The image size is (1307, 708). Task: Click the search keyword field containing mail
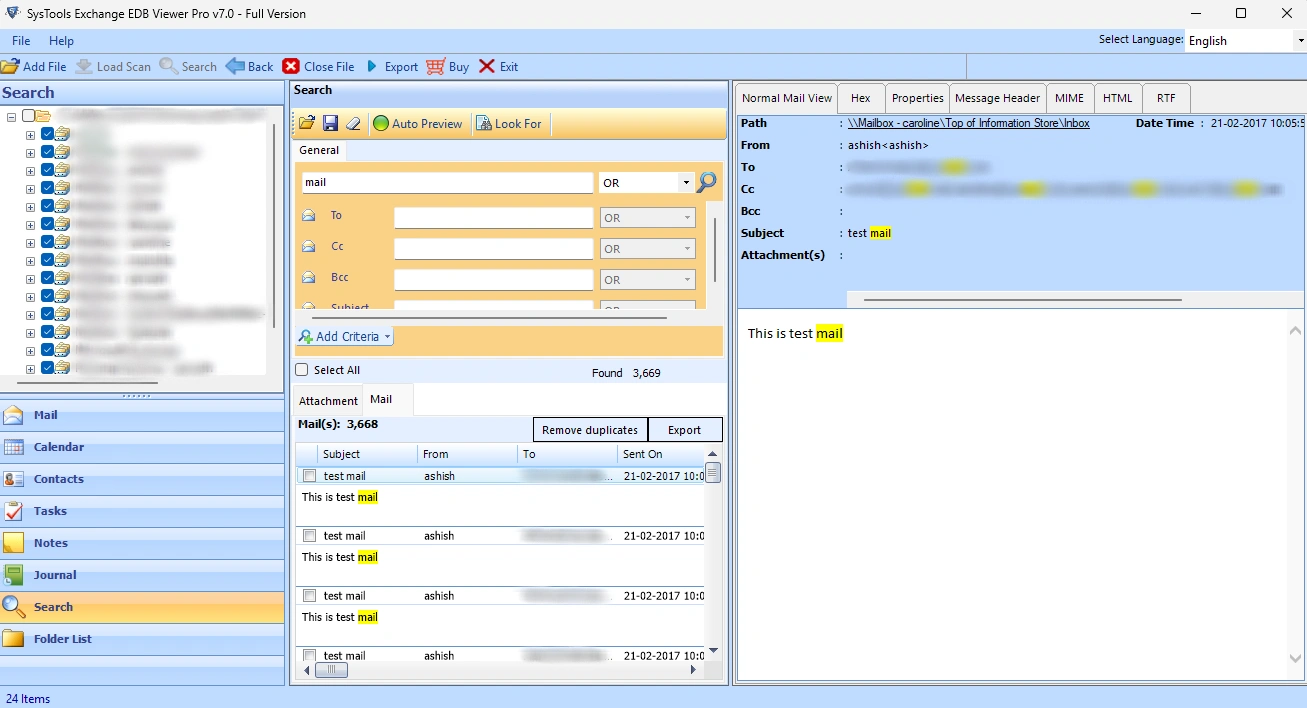[447, 183]
